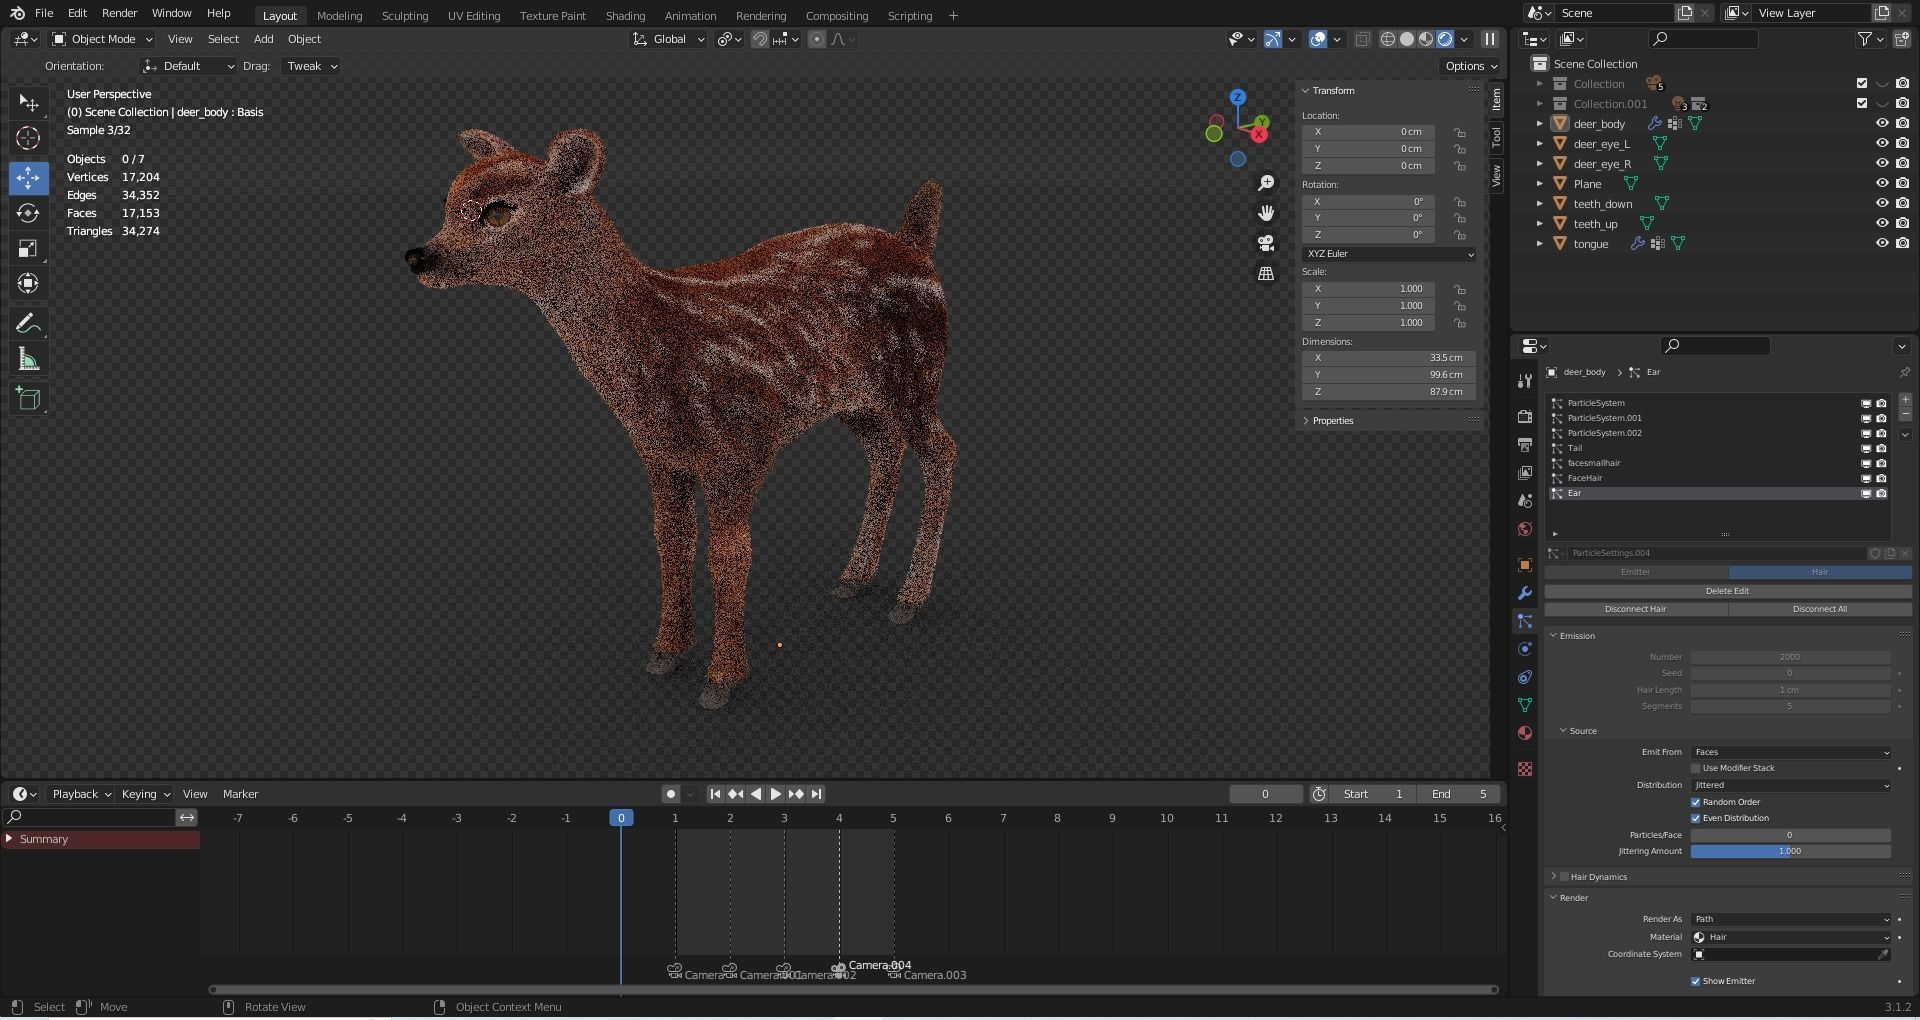
Task: Open the Drag Tweak dropdown
Action: pos(311,66)
